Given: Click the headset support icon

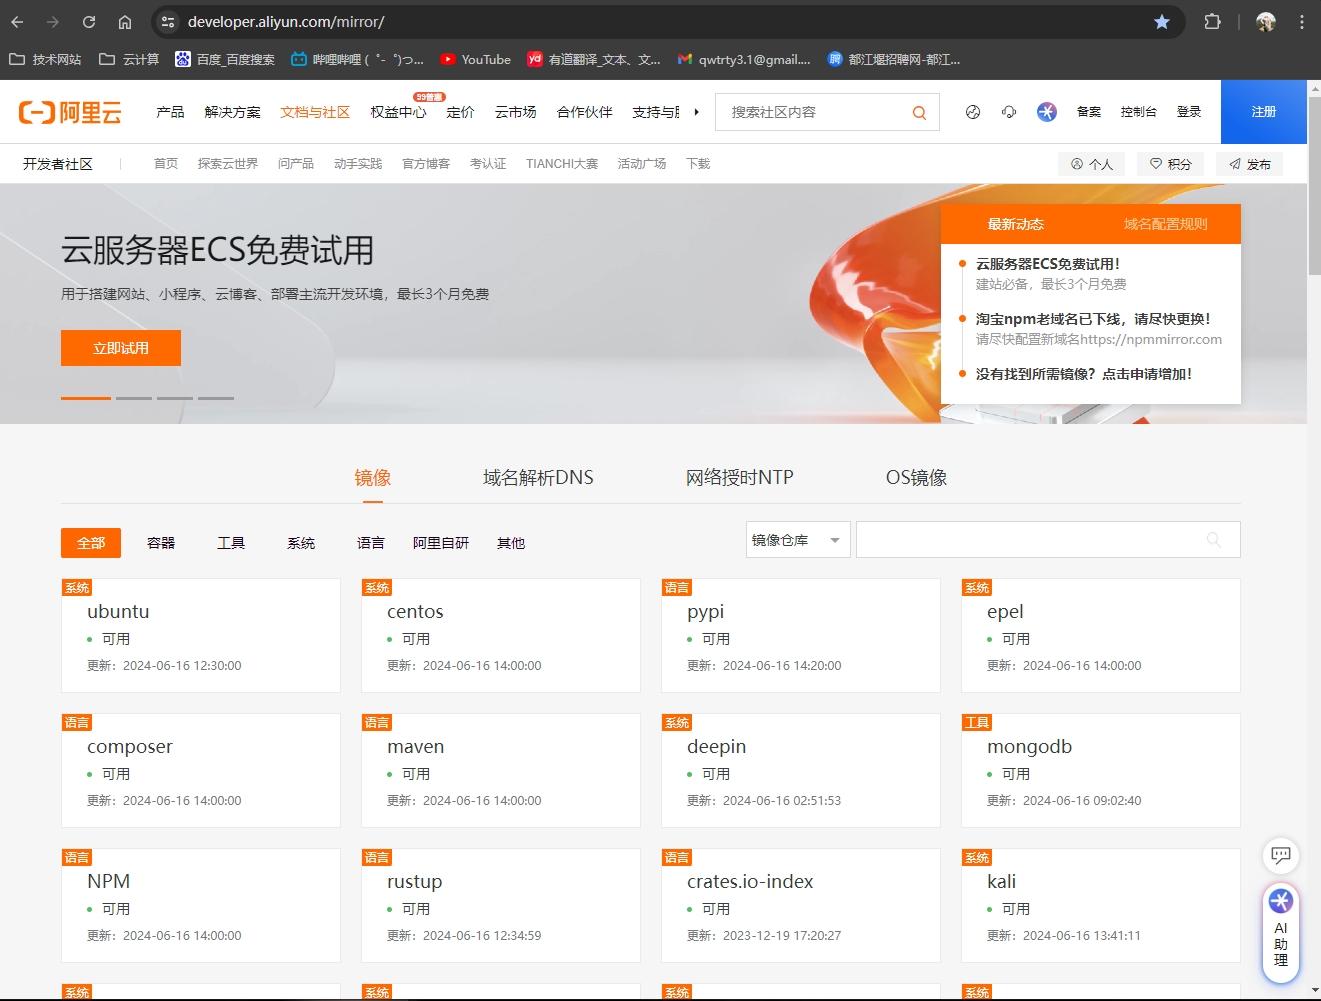Looking at the screenshot, I should click(x=1009, y=112).
